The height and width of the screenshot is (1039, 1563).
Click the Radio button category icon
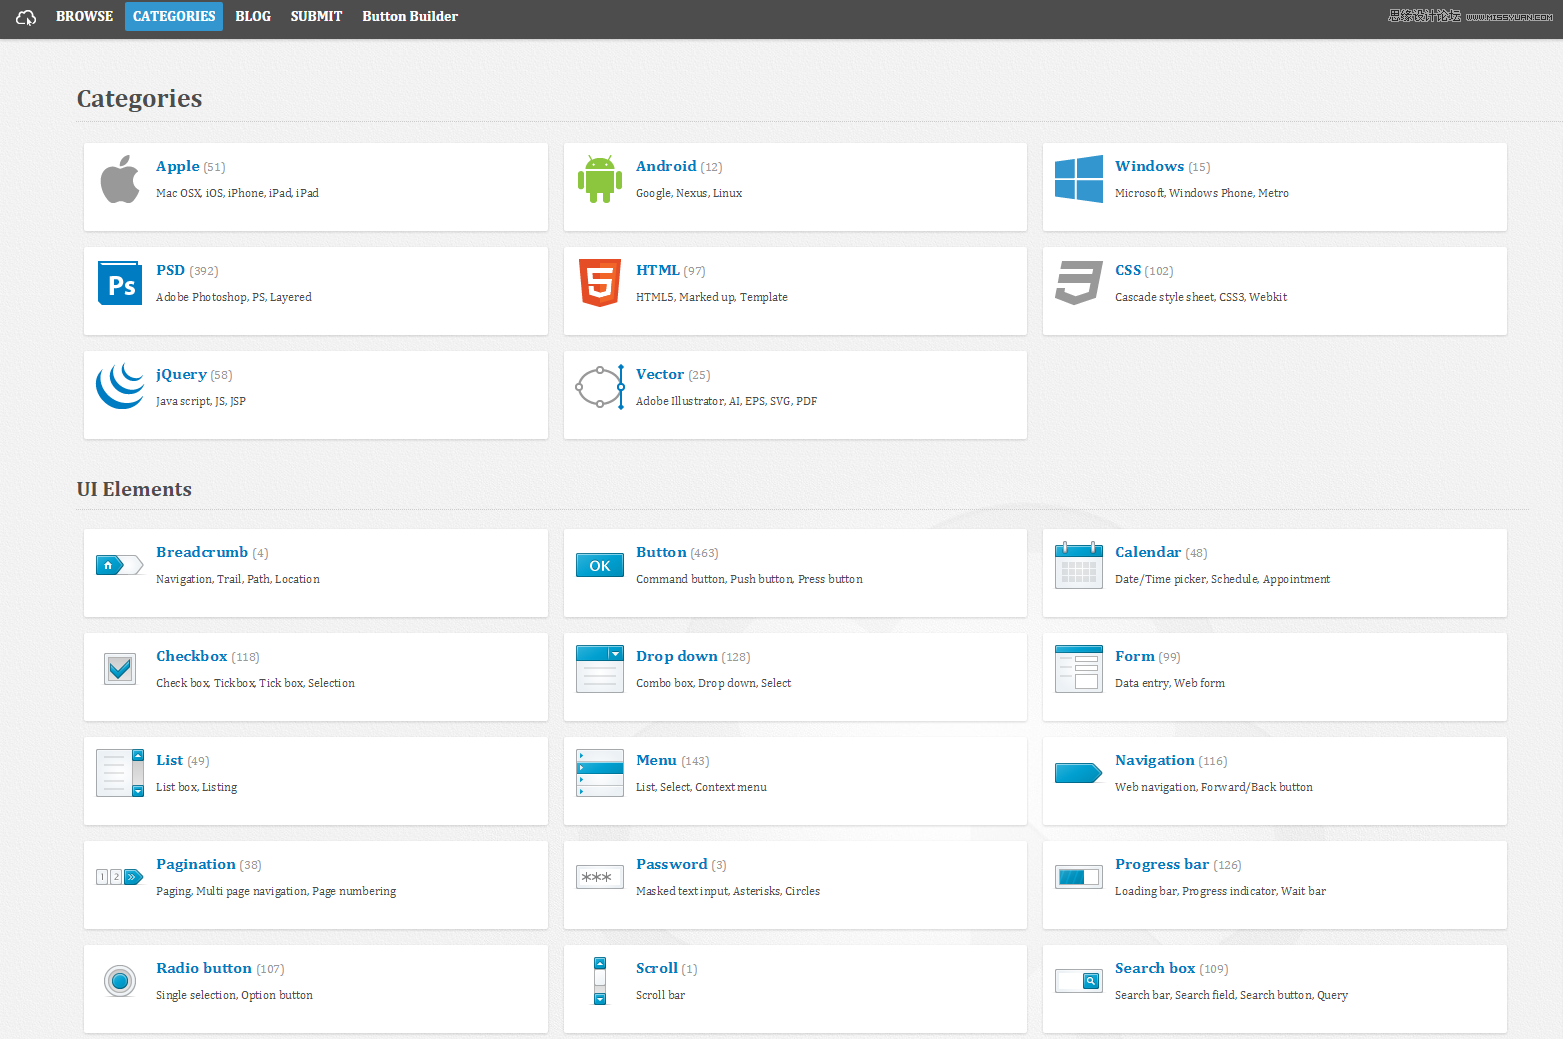(x=120, y=981)
